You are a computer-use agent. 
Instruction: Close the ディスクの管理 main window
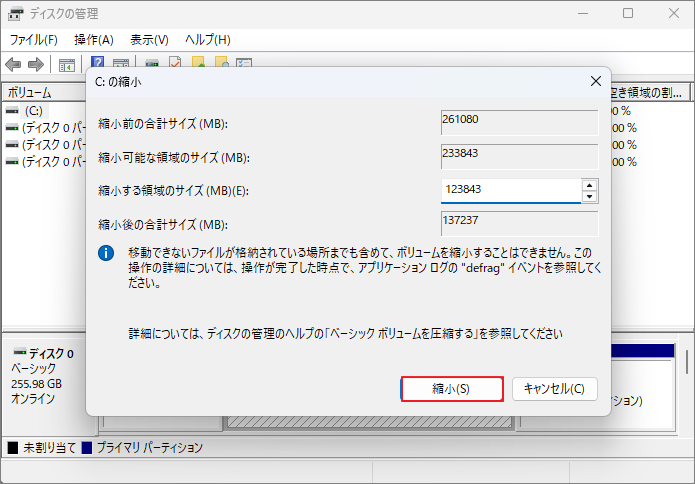674,14
